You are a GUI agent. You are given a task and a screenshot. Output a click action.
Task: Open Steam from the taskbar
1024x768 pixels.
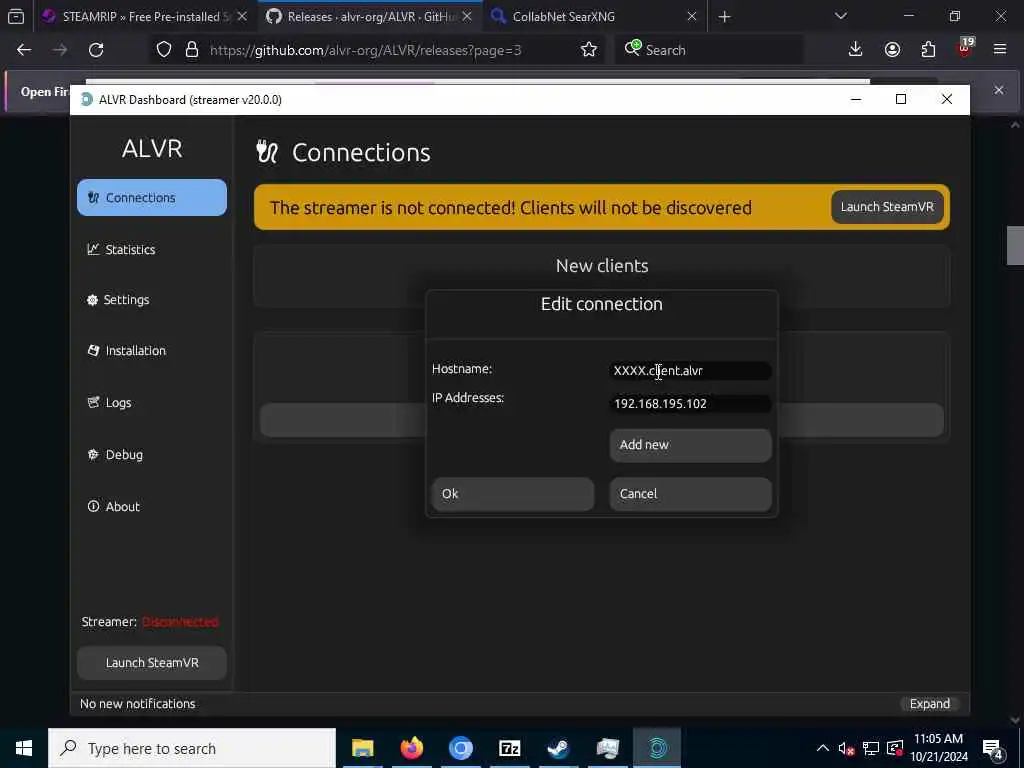pos(558,748)
